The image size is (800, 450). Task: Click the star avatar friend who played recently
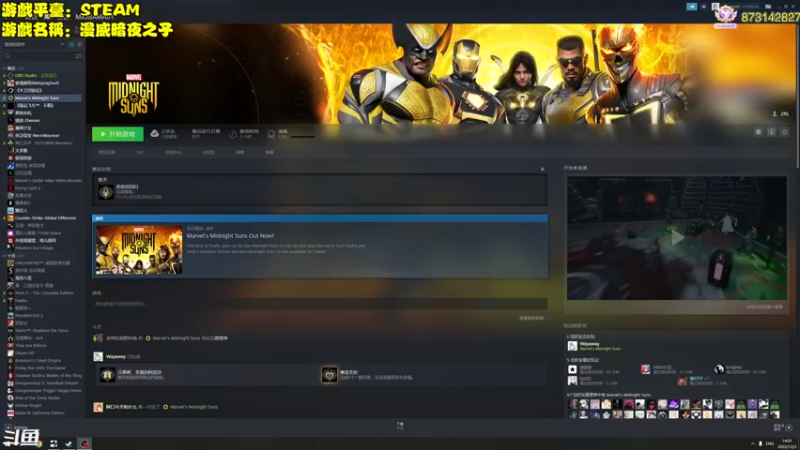[x=572, y=369]
